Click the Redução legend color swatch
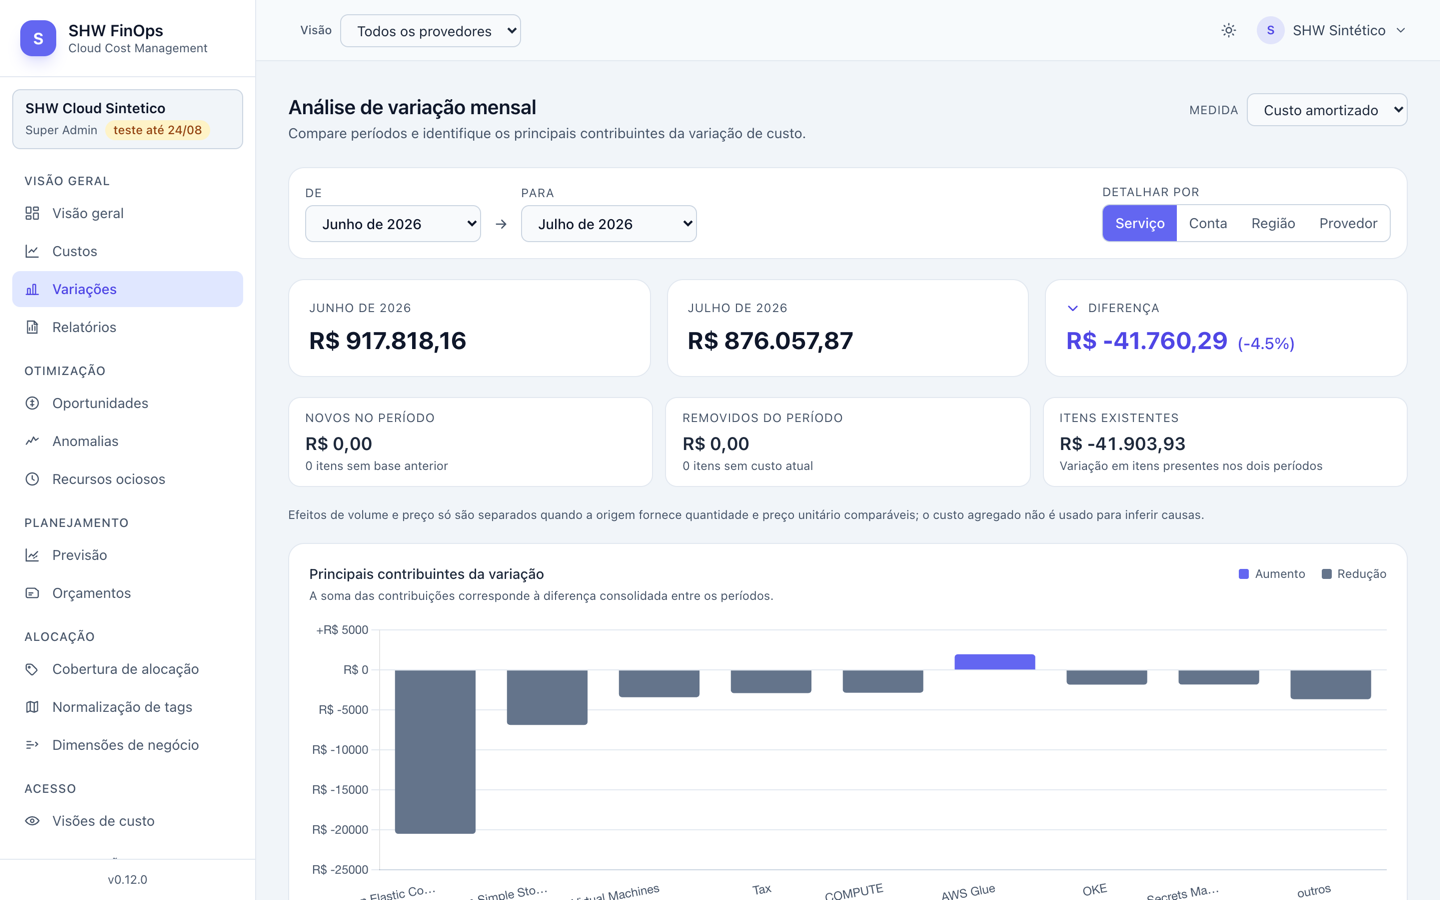Viewport: 1440px width, 900px height. pyautogui.click(x=1327, y=574)
